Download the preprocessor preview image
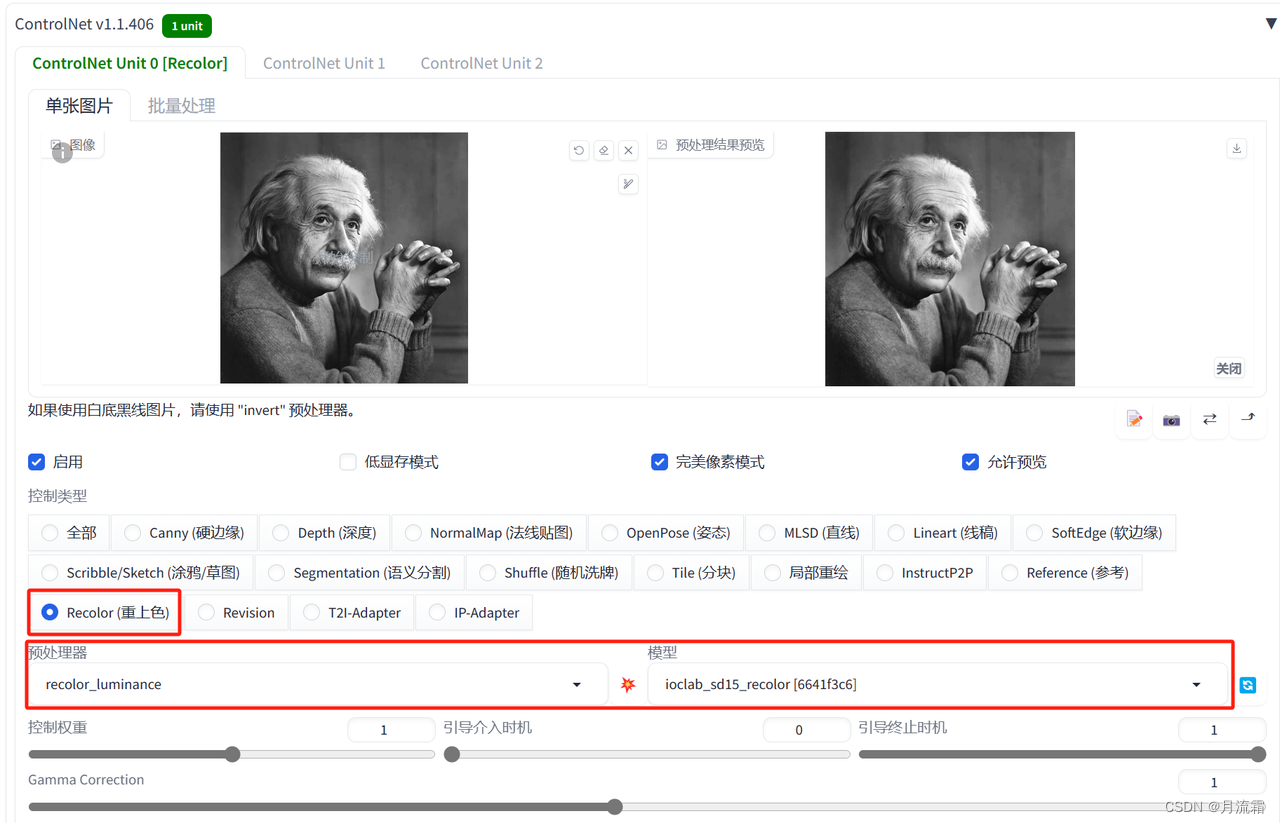 point(1237,148)
